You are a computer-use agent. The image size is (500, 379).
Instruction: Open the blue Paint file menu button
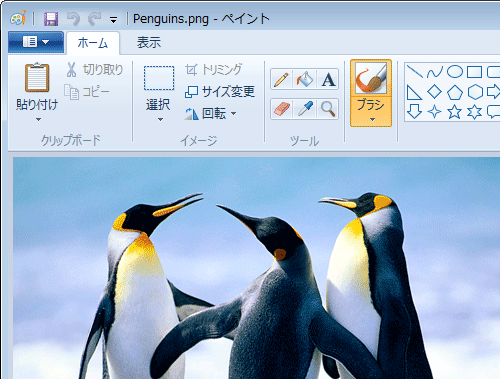(x=36, y=42)
